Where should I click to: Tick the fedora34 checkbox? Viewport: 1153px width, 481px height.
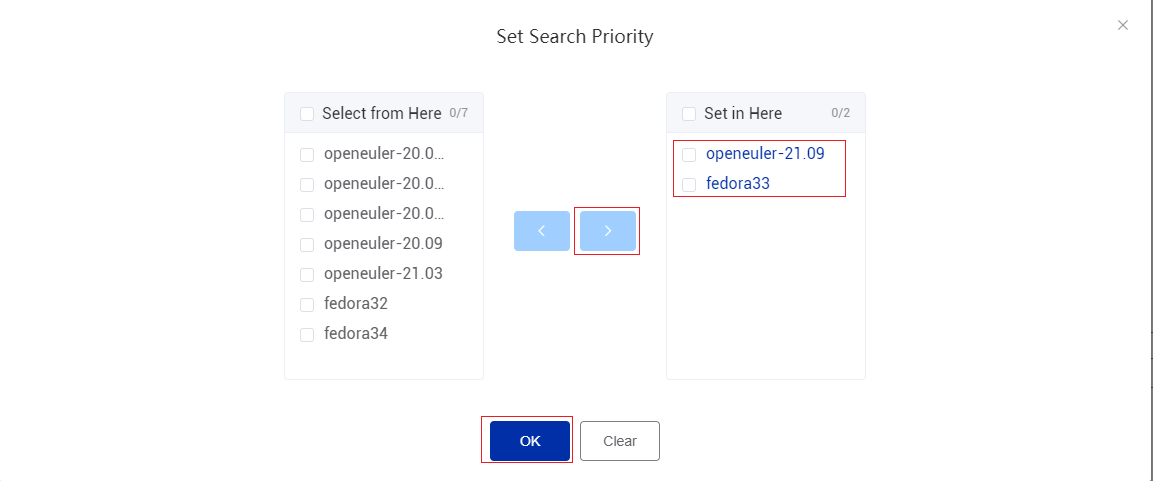point(307,334)
